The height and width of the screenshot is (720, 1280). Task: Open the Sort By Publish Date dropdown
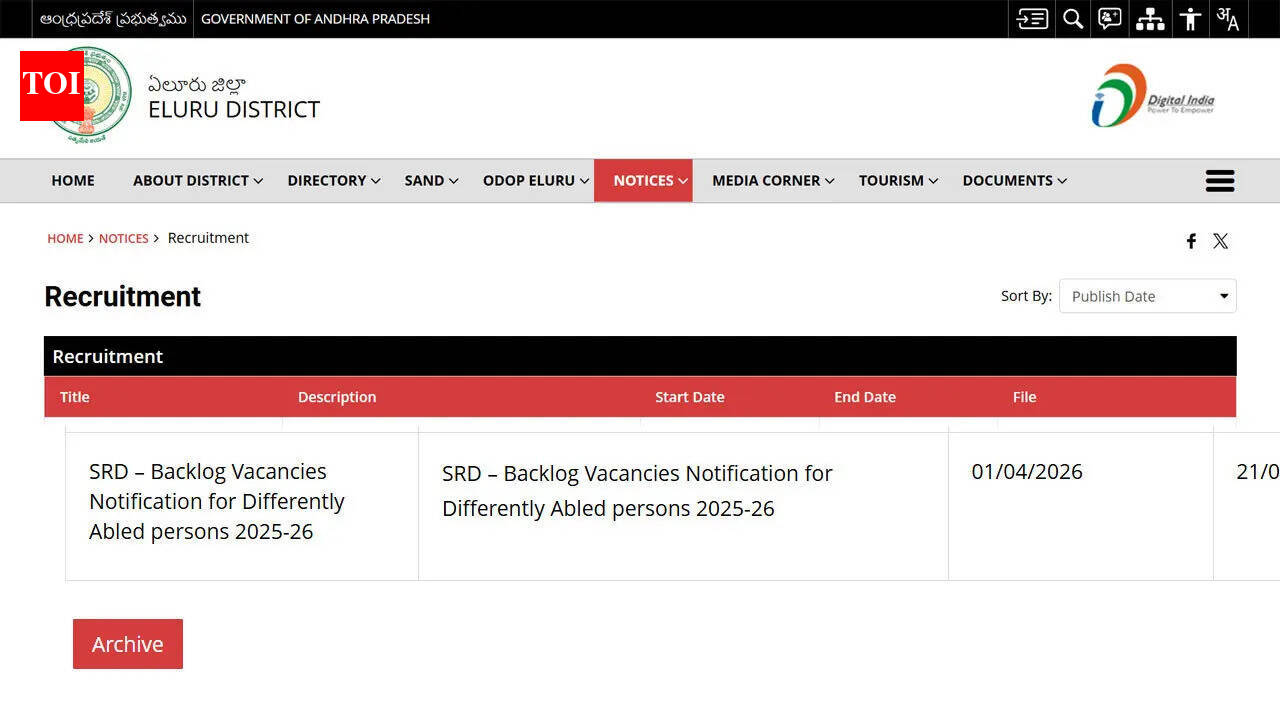pos(1147,296)
